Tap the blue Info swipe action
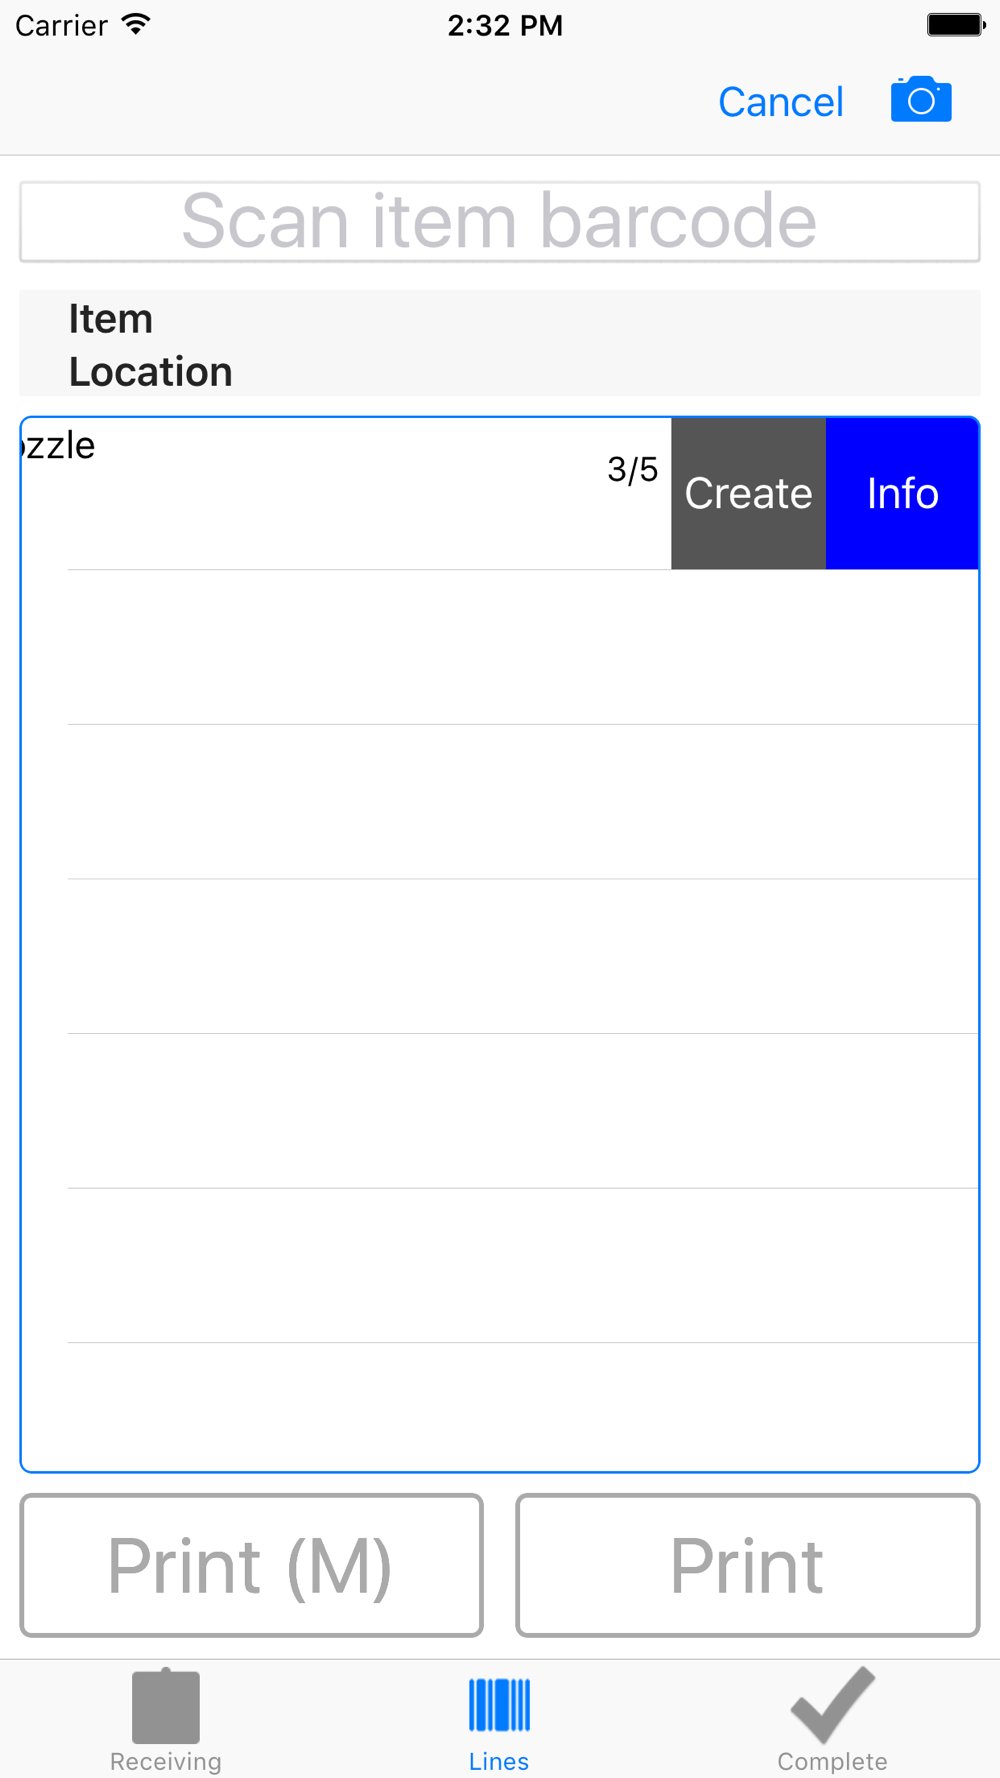The image size is (1000, 1778). 902,493
